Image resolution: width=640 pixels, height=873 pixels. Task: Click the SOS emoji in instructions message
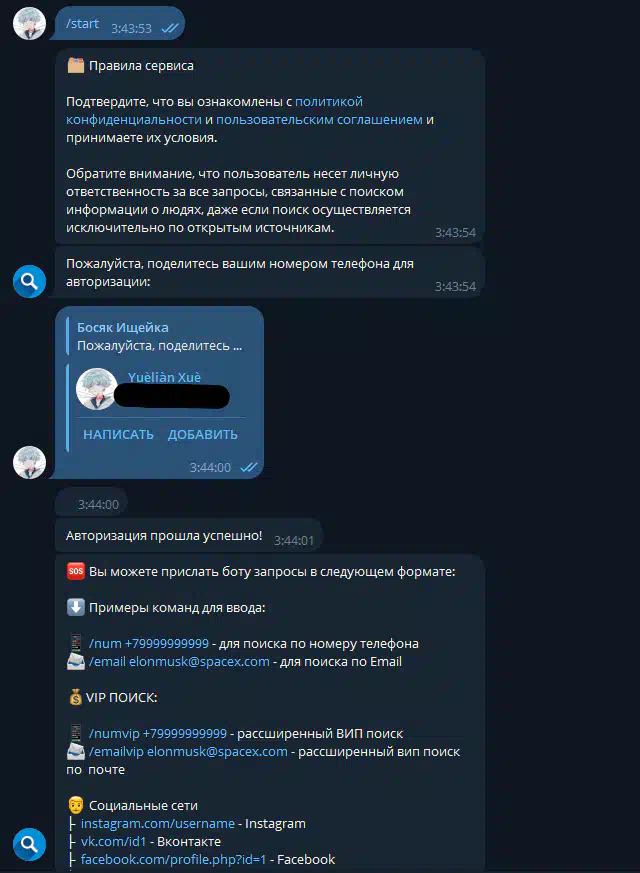(x=76, y=571)
